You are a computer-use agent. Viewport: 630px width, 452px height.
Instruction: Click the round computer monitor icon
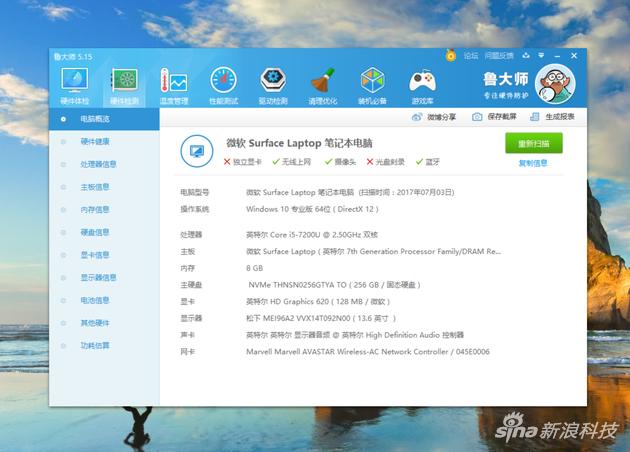click(197, 151)
